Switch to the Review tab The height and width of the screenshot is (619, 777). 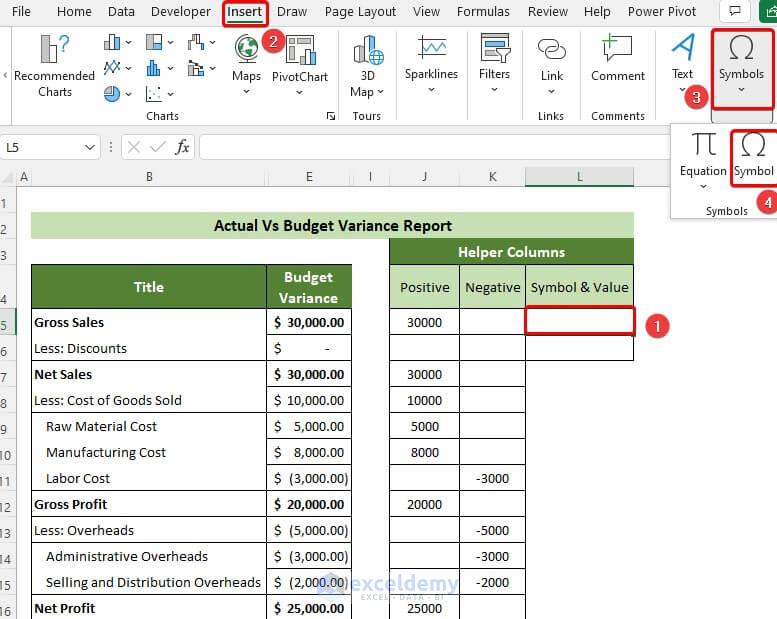click(548, 11)
